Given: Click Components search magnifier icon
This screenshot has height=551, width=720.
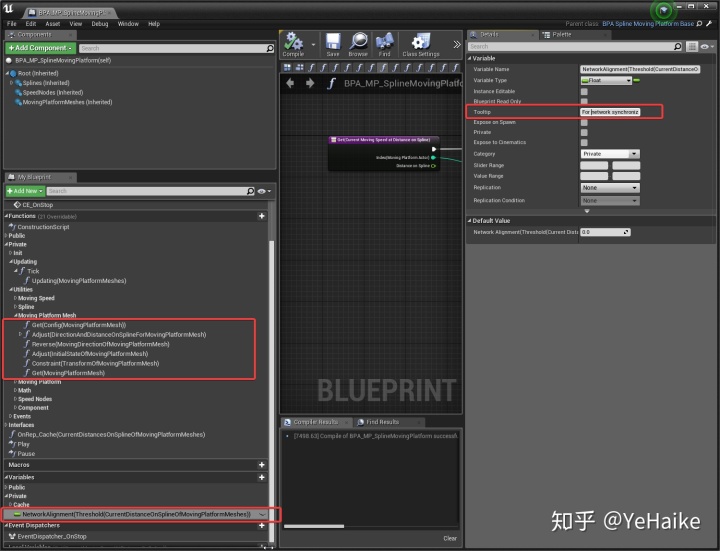Looking at the screenshot, I should (x=270, y=48).
